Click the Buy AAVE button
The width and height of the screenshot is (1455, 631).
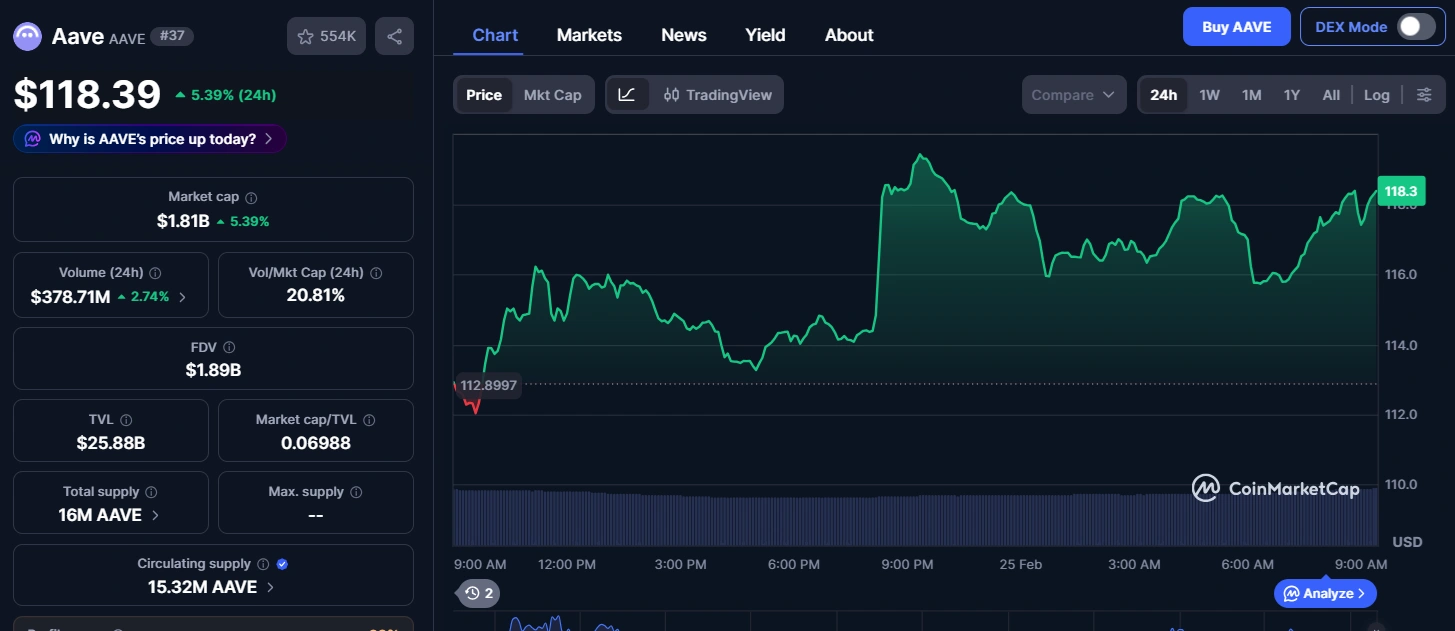click(x=1236, y=27)
